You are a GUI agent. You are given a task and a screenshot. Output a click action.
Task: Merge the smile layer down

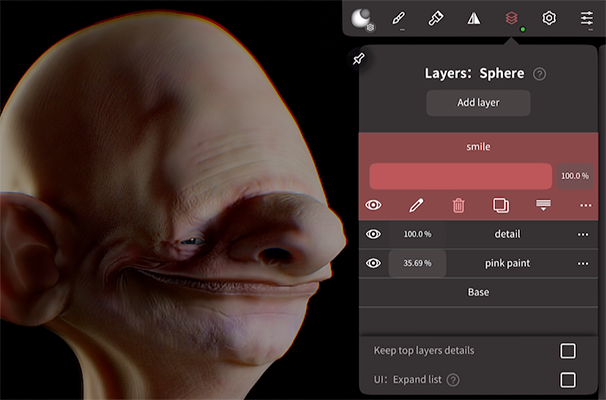click(544, 205)
